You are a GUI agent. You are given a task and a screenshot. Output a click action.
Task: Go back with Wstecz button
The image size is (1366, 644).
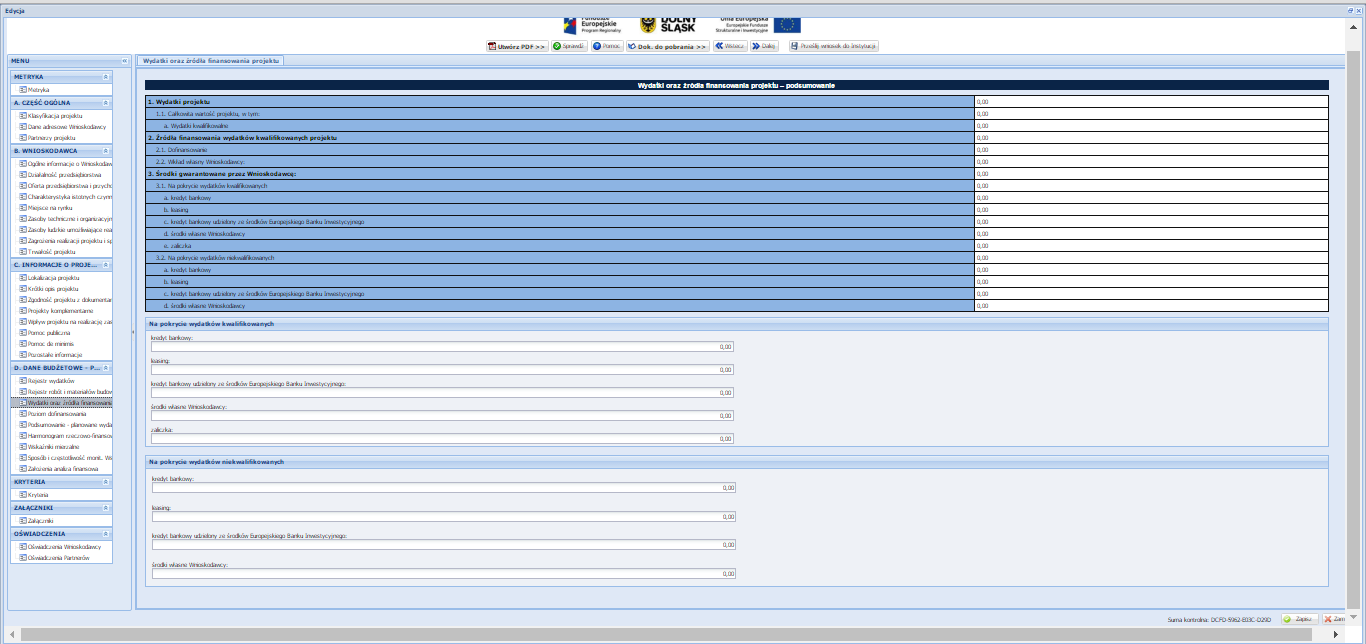(729, 46)
